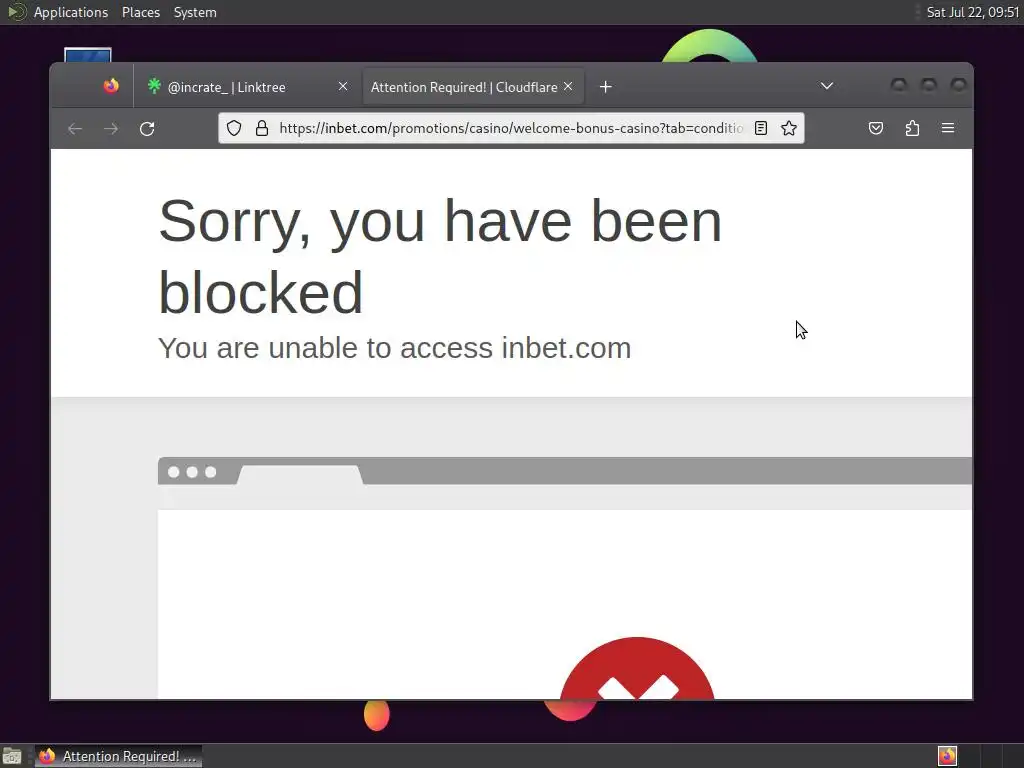Open the Places menu
The height and width of the screenshot is (768, 1024).
pos(141,12)
